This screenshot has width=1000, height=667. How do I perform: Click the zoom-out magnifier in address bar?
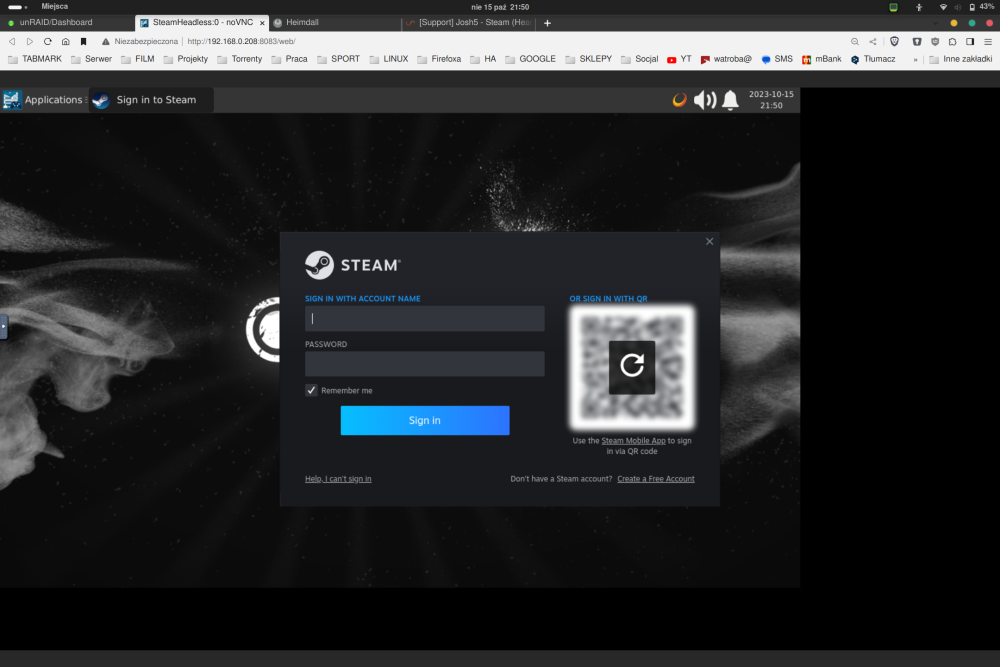pyautogui.click(x=855, y=41)
